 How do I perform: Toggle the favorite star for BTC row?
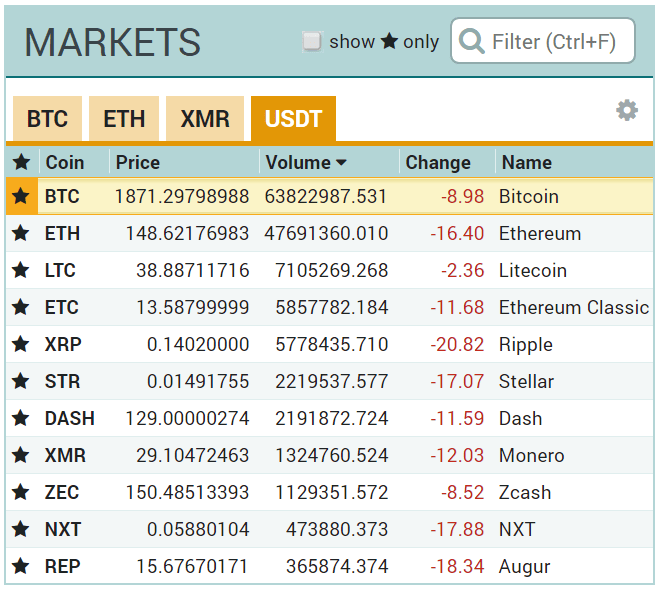pos(21,196)
